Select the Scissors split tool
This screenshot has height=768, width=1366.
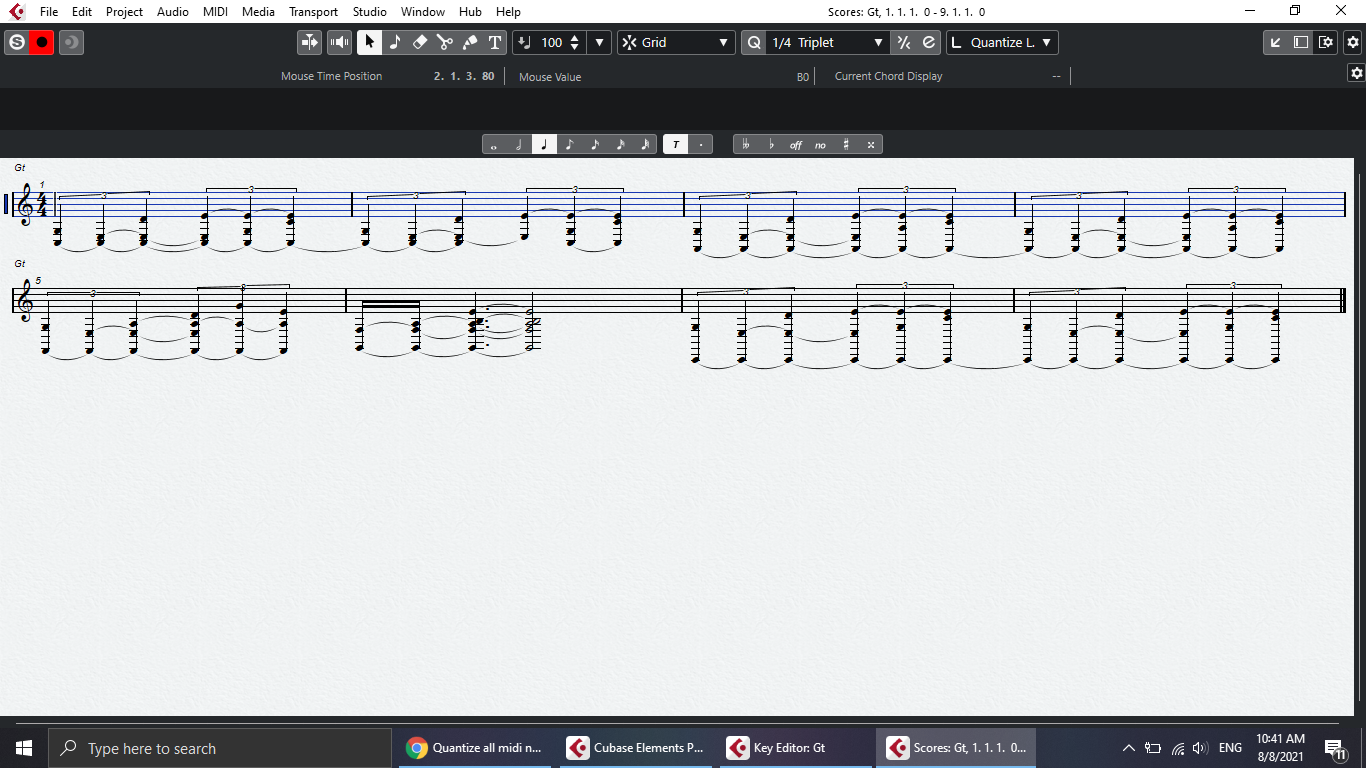point(443,42)
